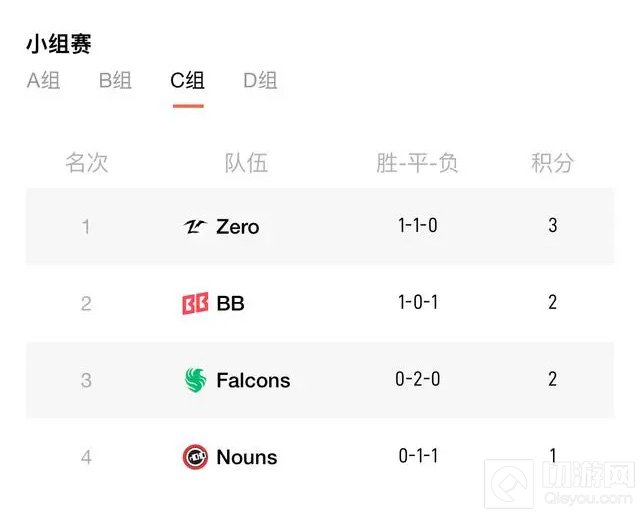Open the Nouns team name link

[246, 457]
